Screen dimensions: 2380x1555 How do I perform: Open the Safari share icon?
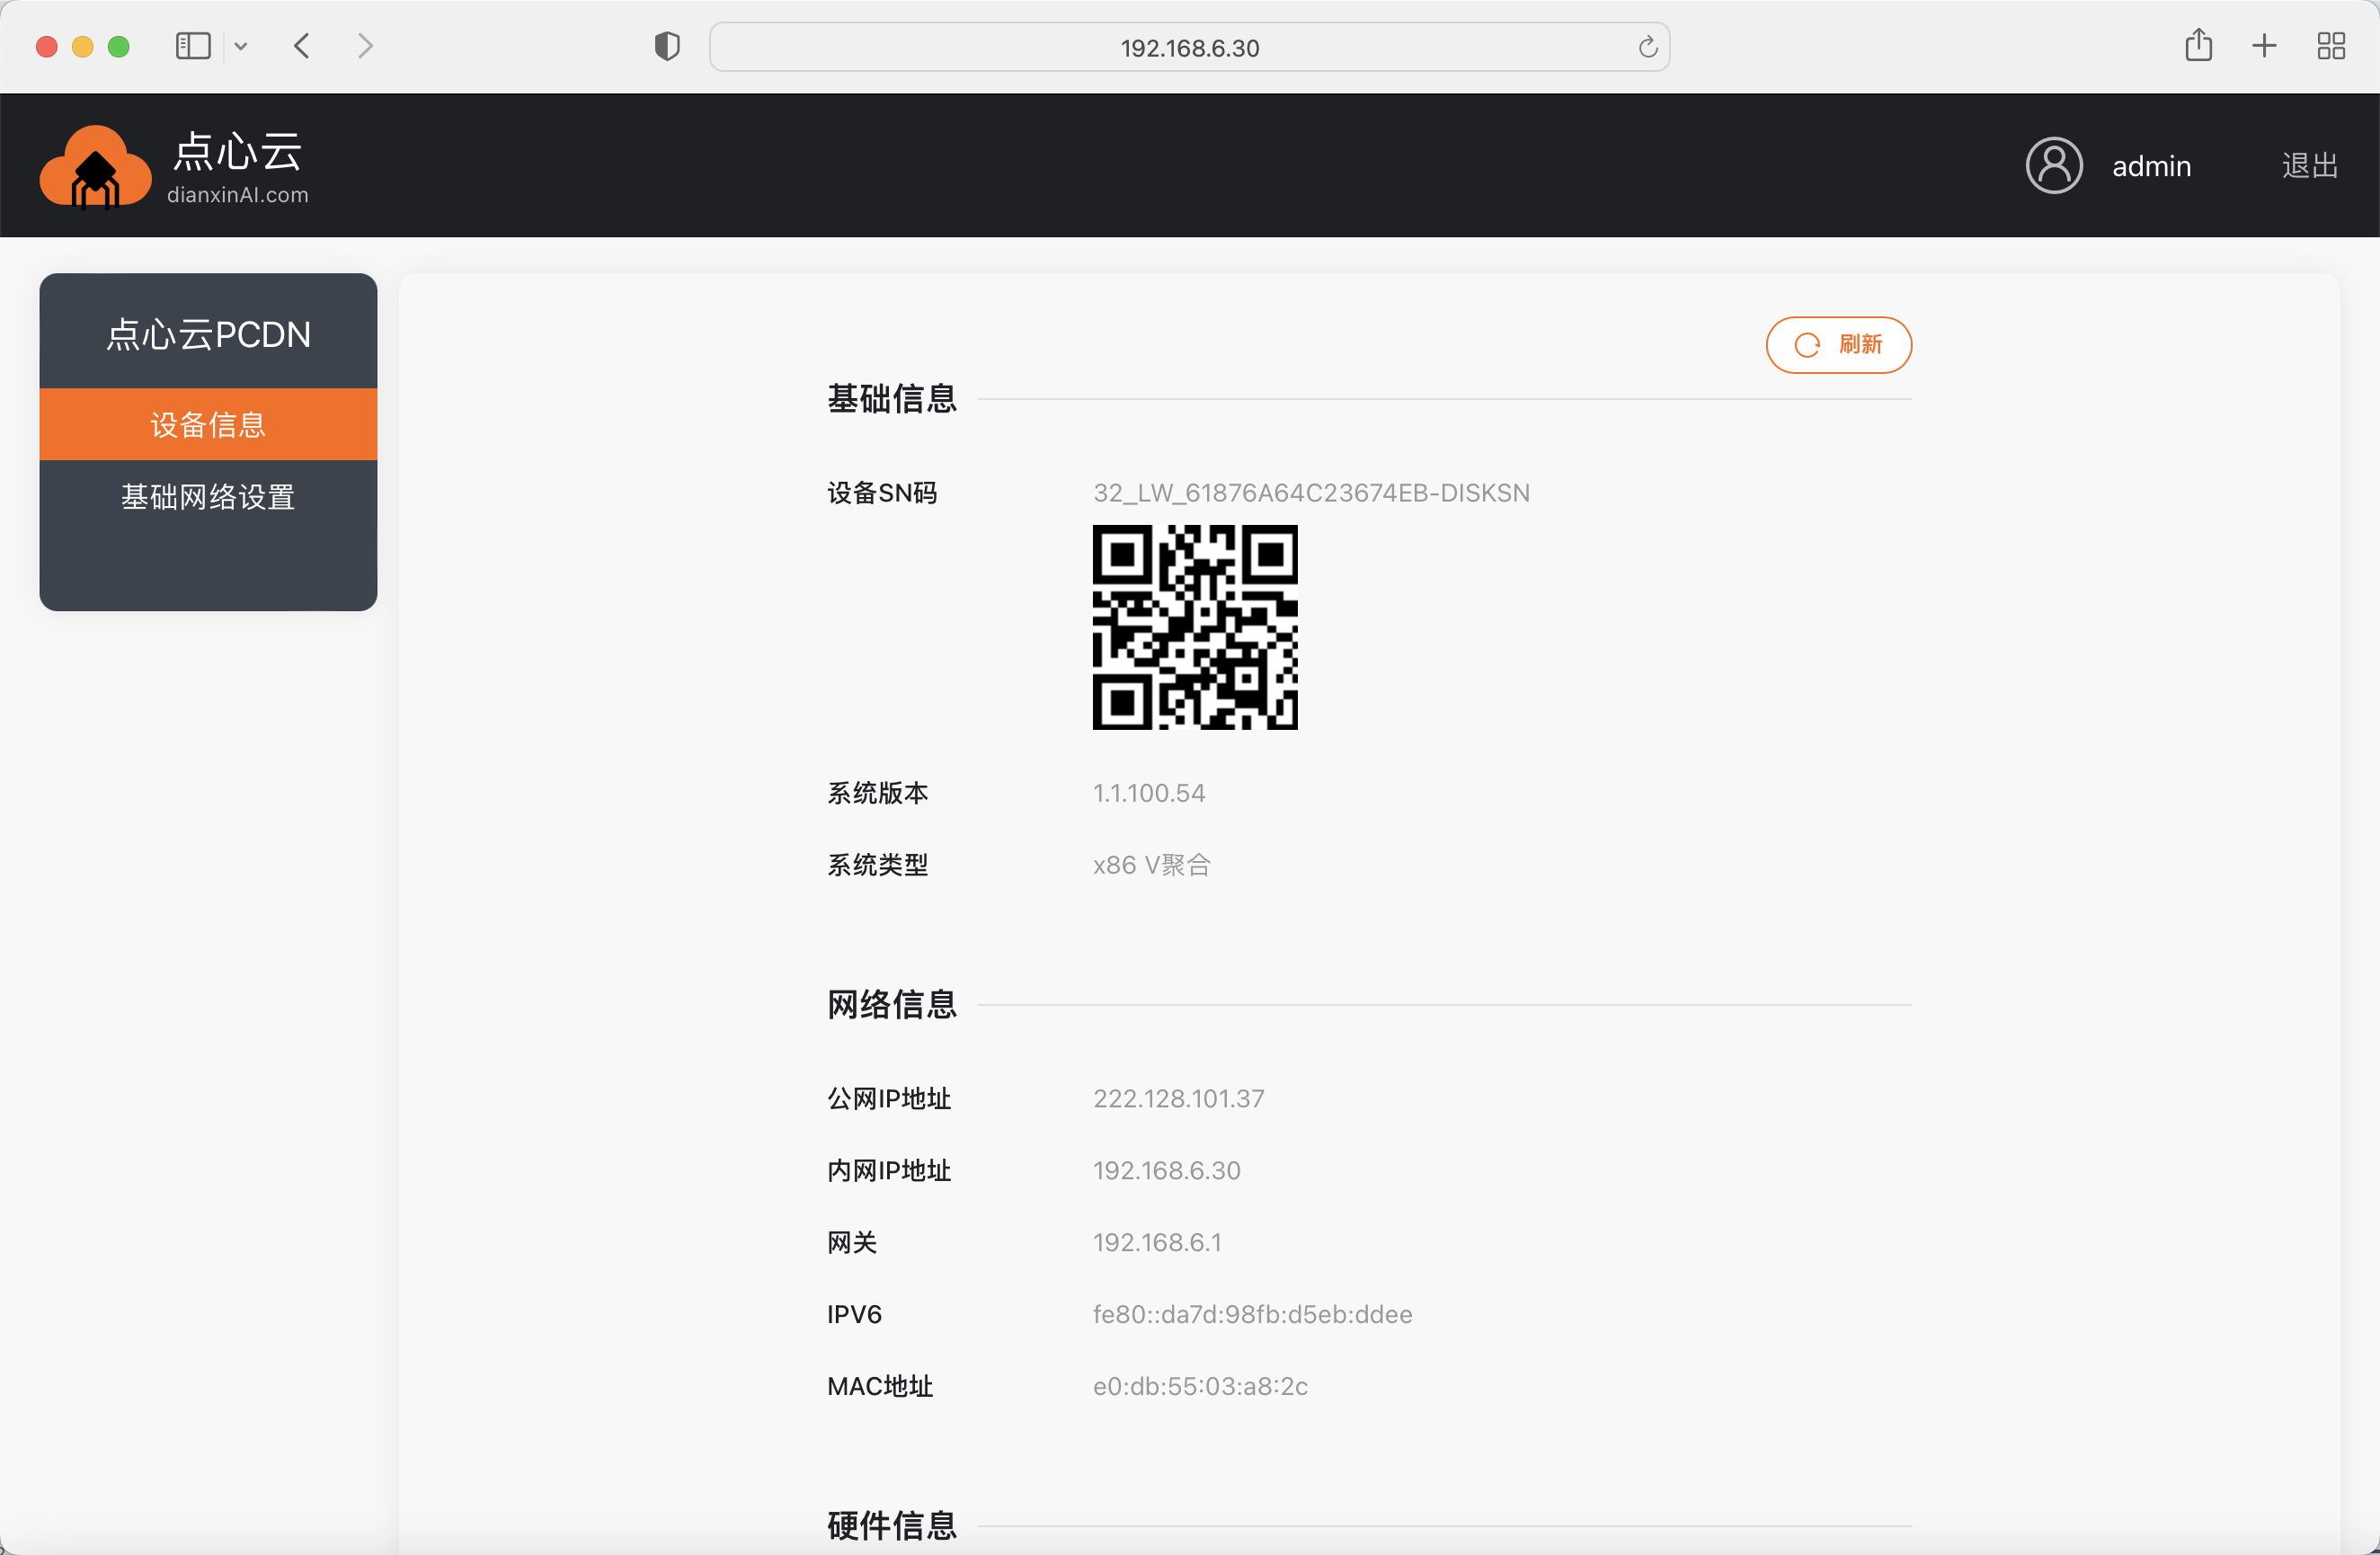2198,45
